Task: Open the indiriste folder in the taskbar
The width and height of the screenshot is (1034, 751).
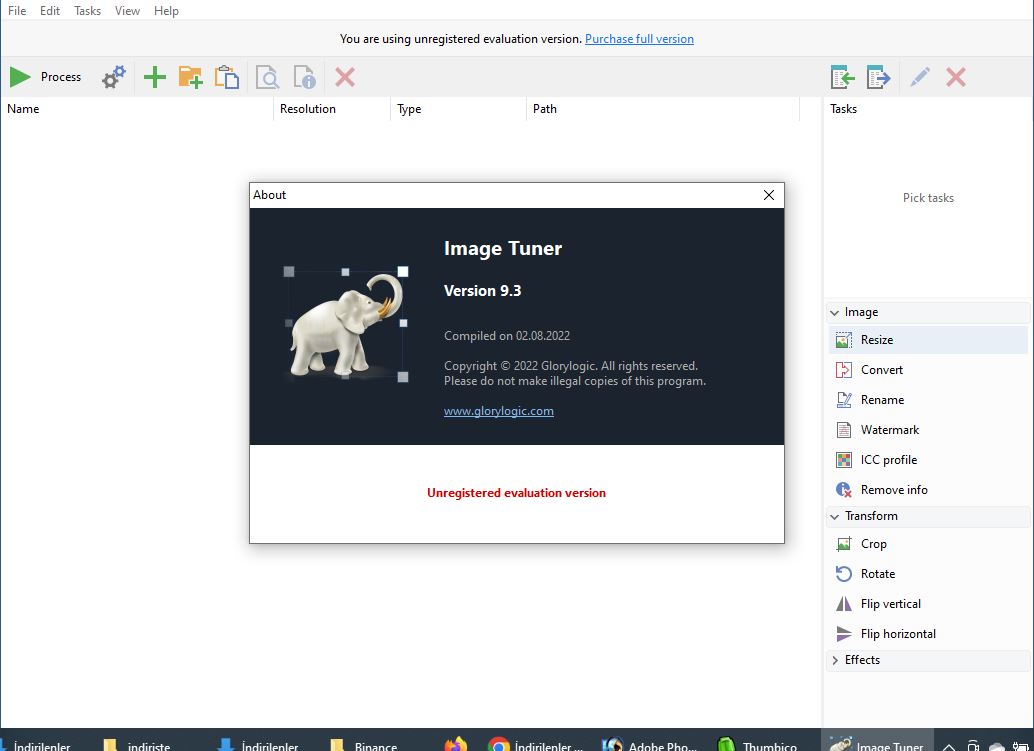Action: click(137, 744)
